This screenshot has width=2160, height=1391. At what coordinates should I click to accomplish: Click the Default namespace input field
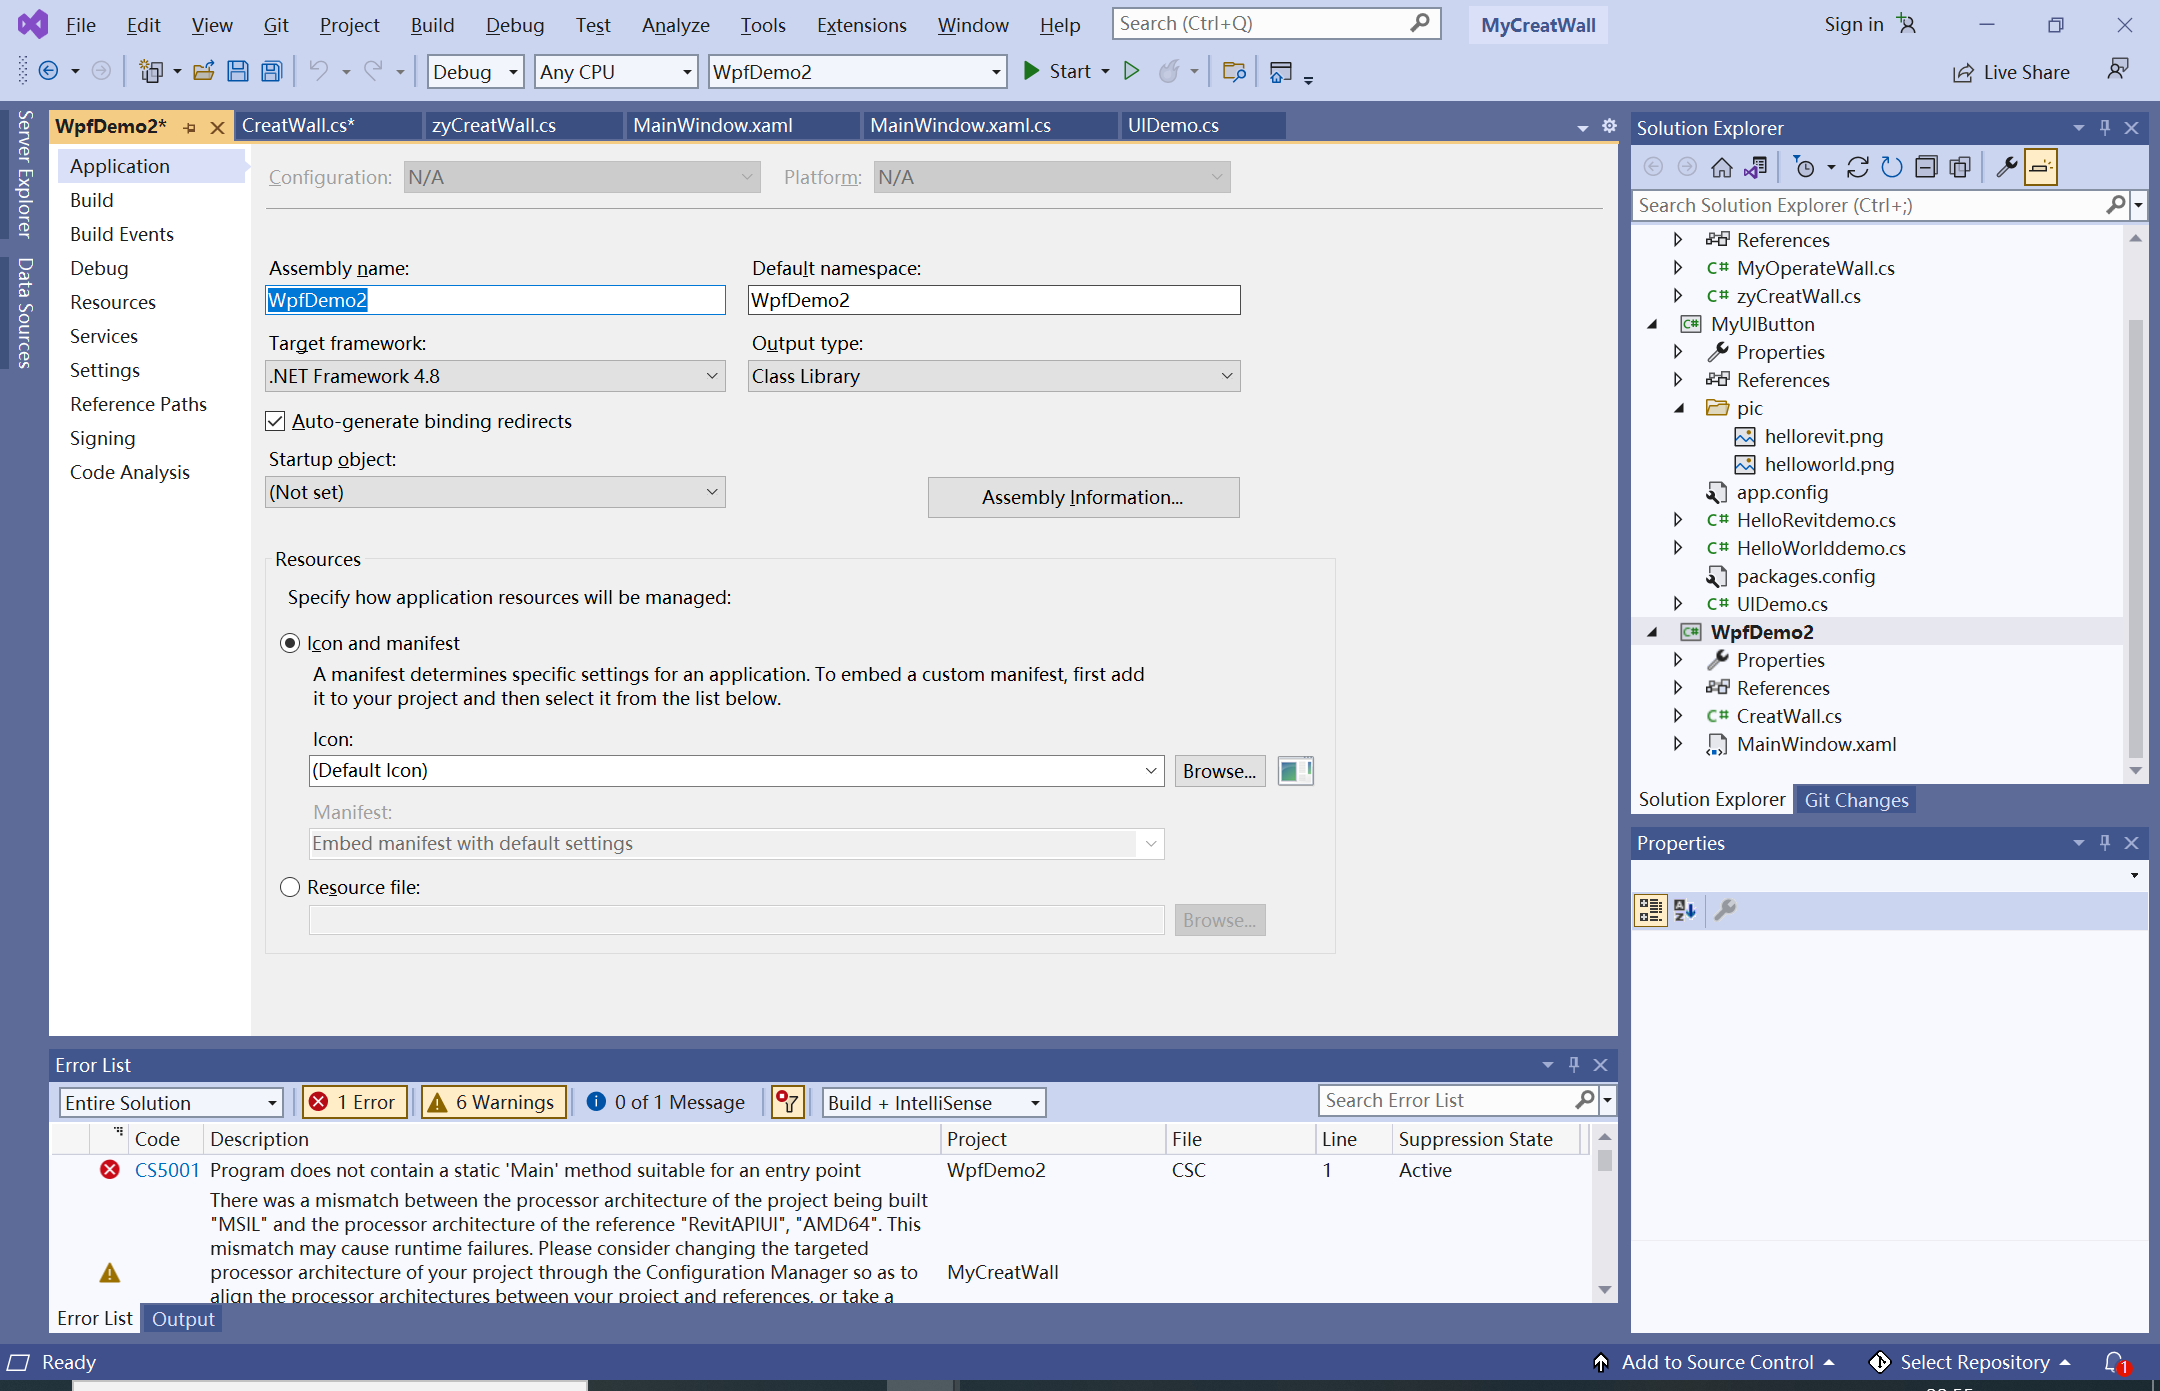(x=993, y=300)
